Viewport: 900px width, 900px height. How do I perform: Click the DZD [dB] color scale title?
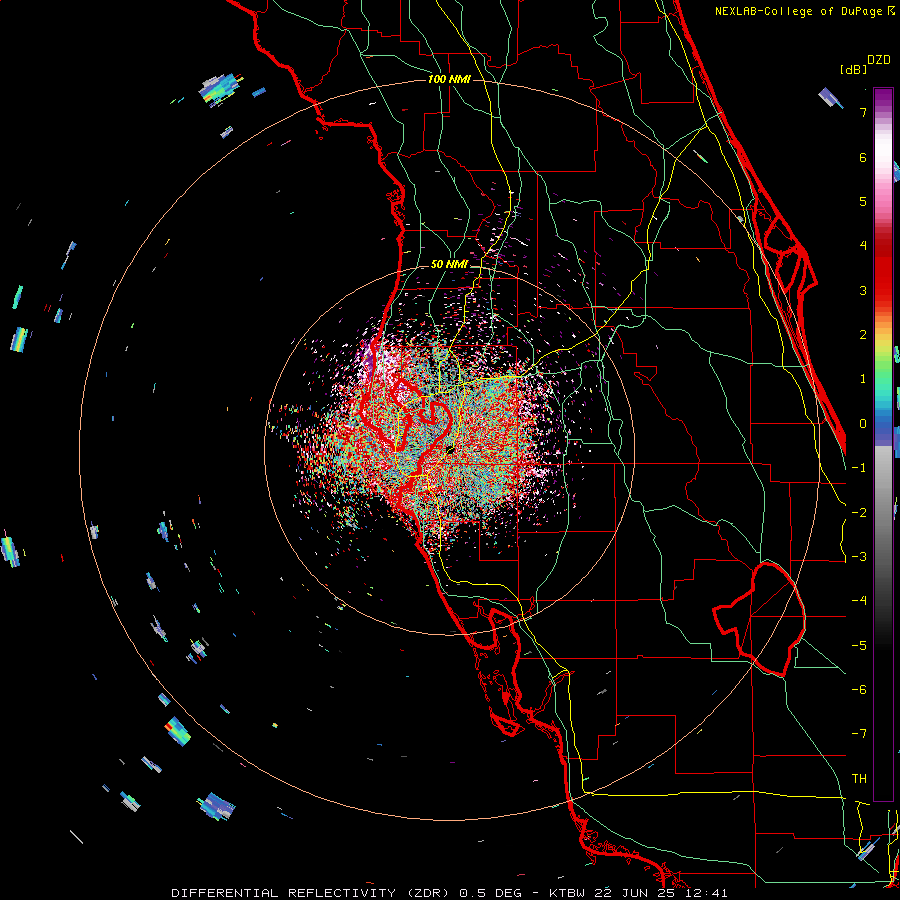865,64
